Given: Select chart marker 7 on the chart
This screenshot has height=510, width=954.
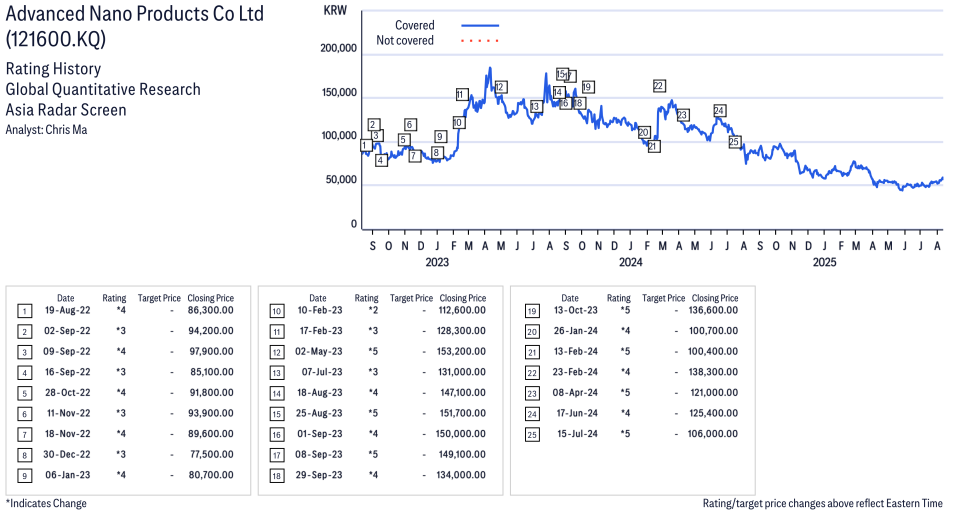Looking at the screenshot, I should (415, 156).
